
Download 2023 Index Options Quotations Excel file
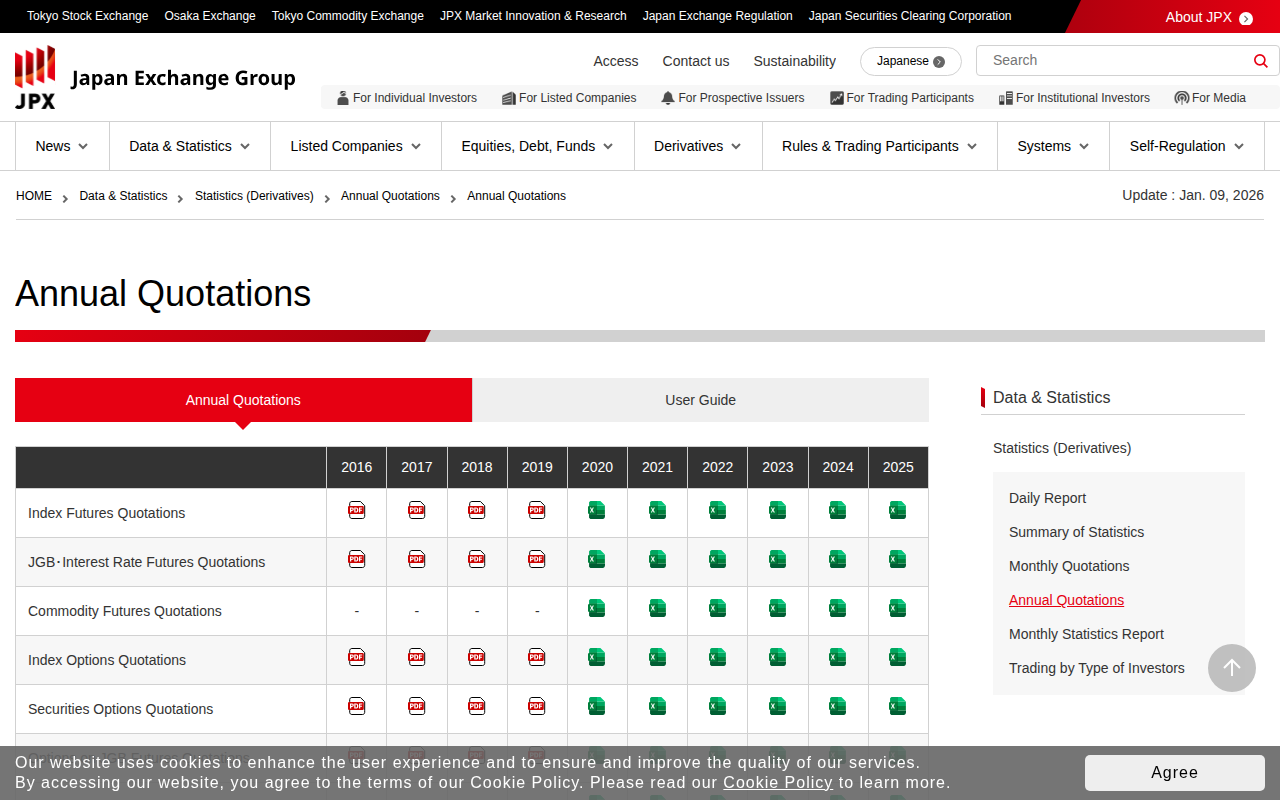[x=777, y=658]
